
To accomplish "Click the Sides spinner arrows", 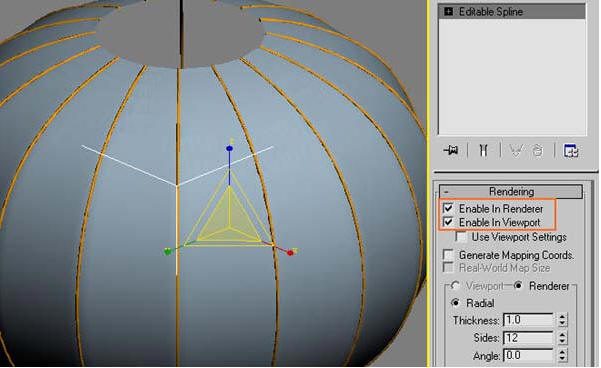I will [562, 338].
